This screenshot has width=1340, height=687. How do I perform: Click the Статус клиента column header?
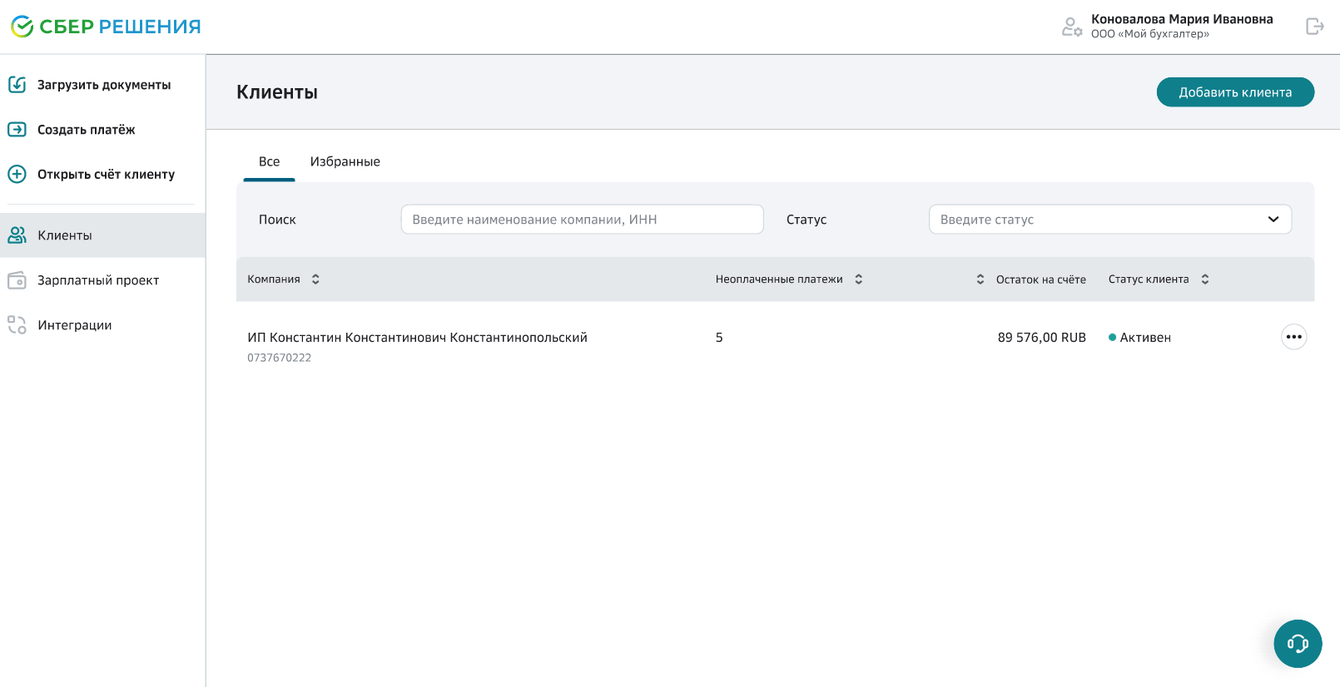(x=1149, y=280)
